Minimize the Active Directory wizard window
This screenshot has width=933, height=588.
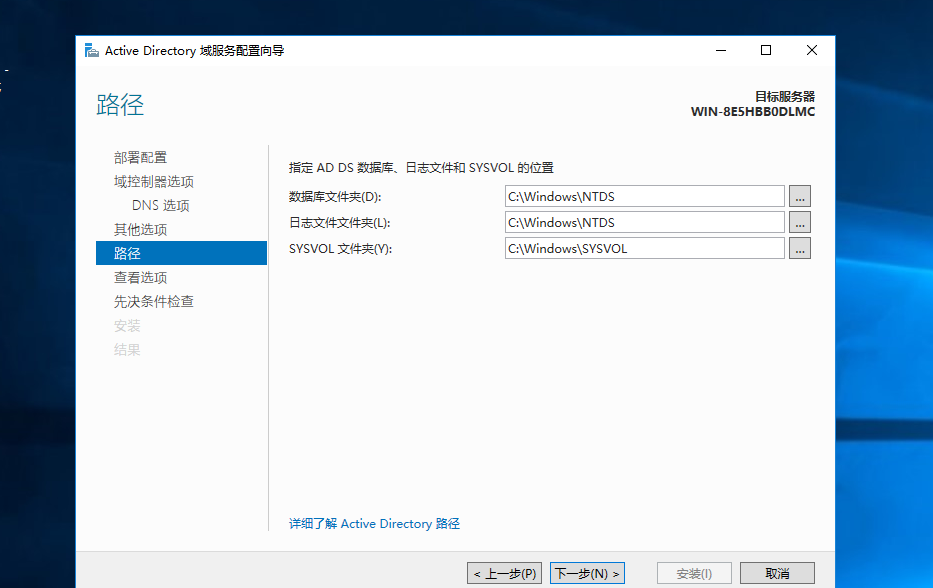721,51
